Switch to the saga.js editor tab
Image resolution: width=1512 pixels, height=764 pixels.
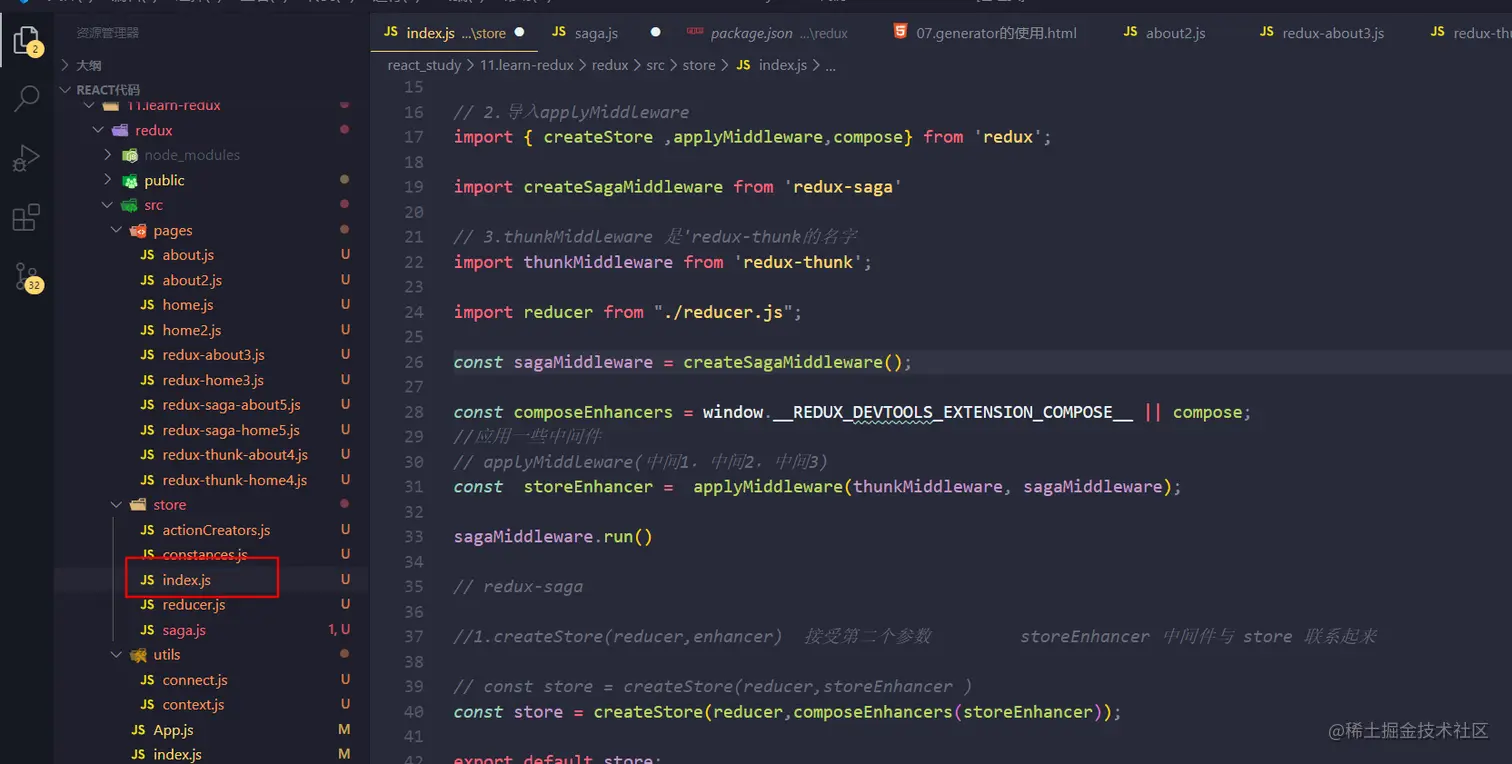tap(596, 33)
